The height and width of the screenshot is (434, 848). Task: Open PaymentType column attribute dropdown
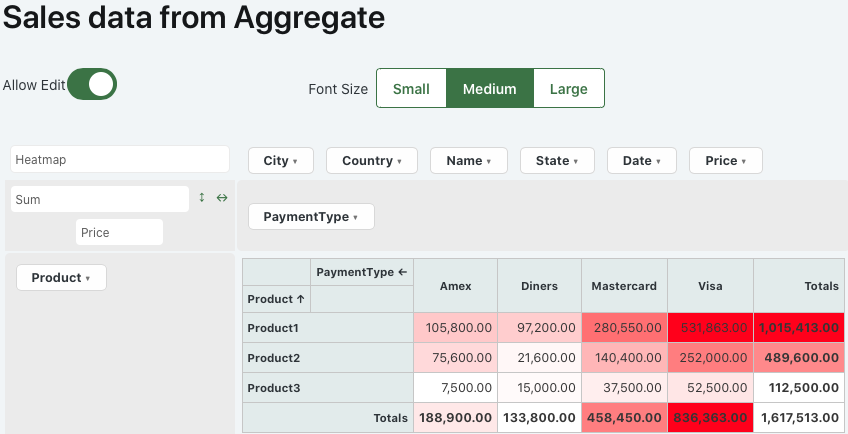click(311, 216)
